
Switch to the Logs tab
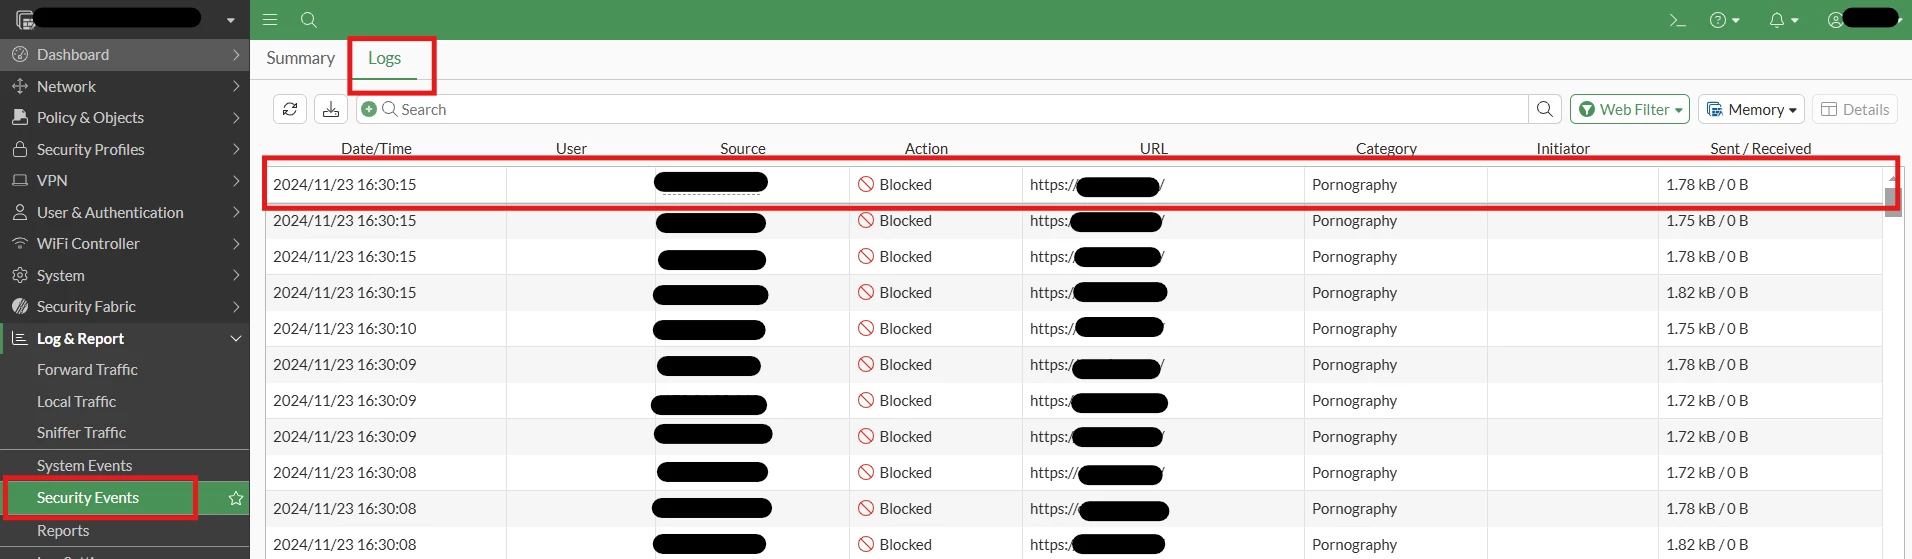coord(385,58)
